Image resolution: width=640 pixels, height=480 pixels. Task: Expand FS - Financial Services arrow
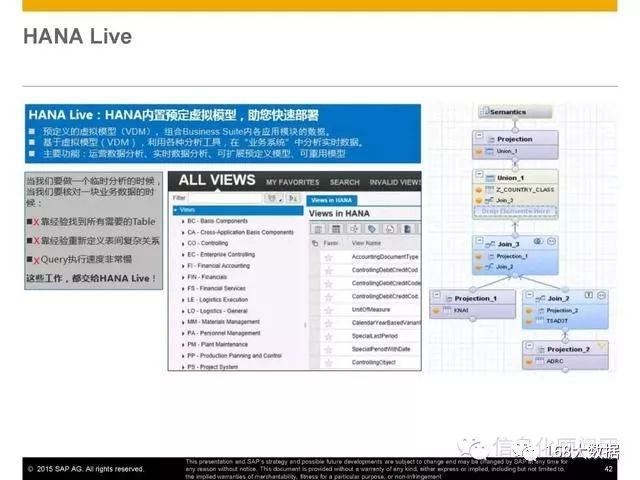click(183, 289)
